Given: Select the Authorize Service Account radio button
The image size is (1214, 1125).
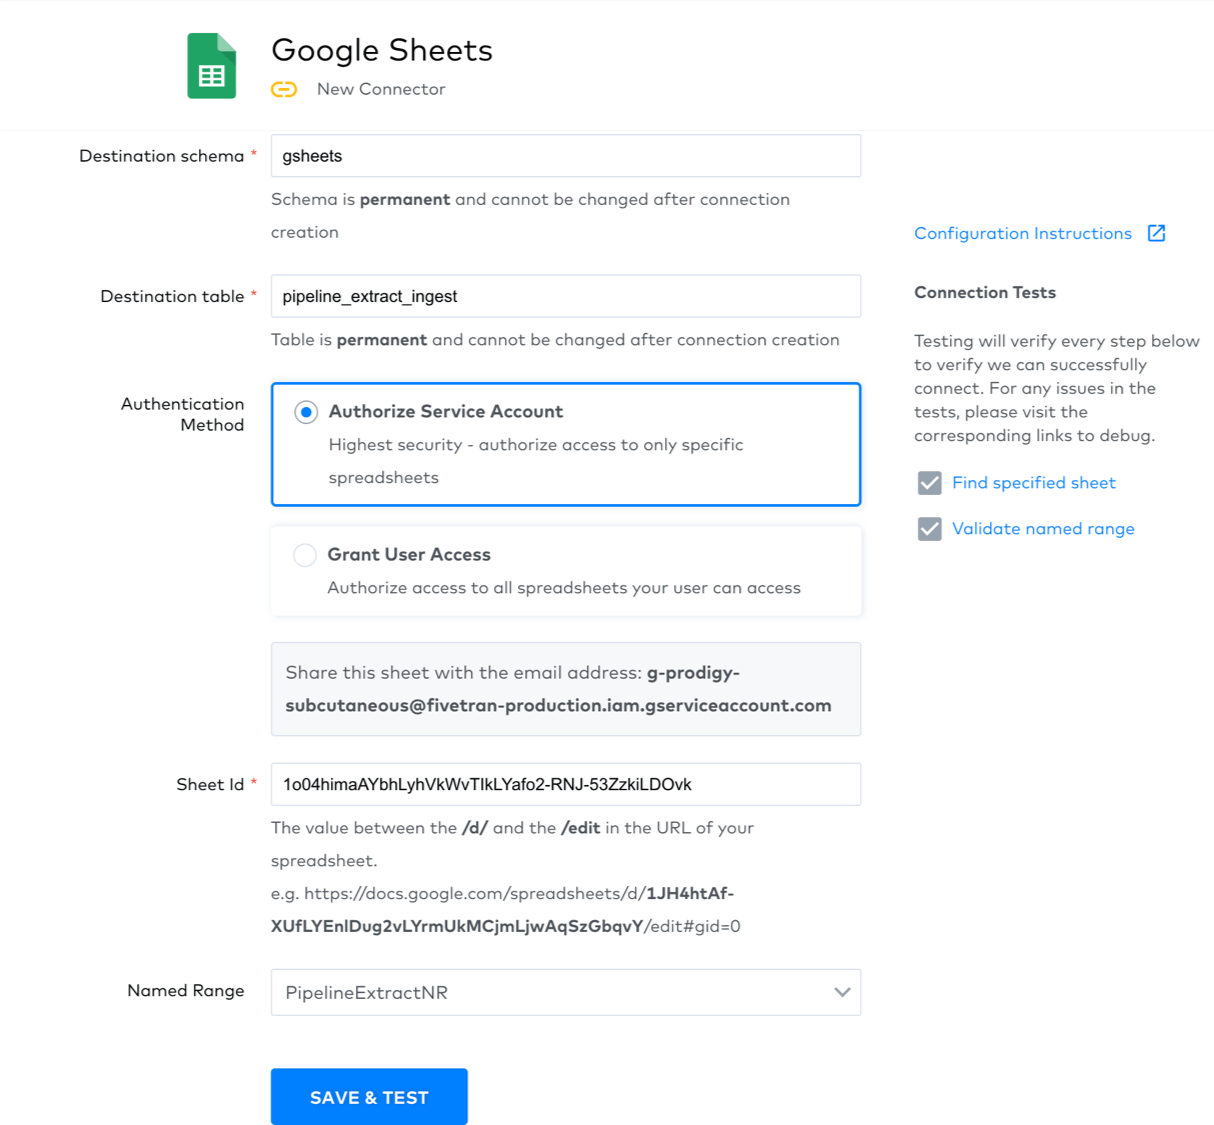Looking at the screenshot, I should (306, 412).
